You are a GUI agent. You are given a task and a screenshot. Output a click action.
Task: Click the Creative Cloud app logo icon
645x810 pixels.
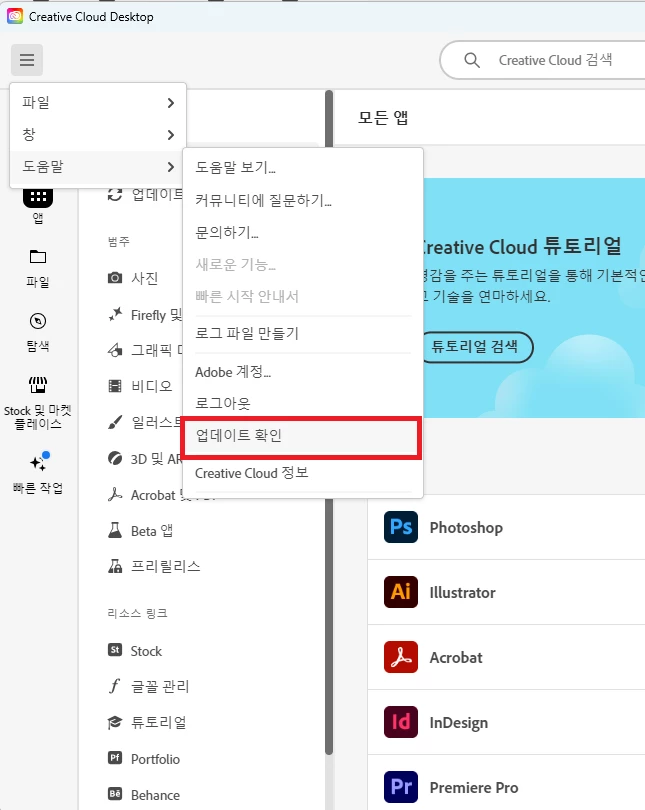pos(15,17)
